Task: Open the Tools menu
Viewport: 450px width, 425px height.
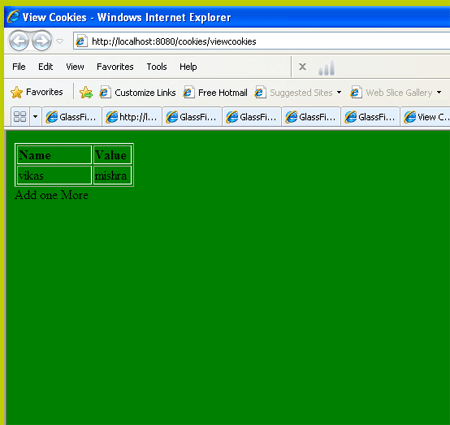Action: 157,67
